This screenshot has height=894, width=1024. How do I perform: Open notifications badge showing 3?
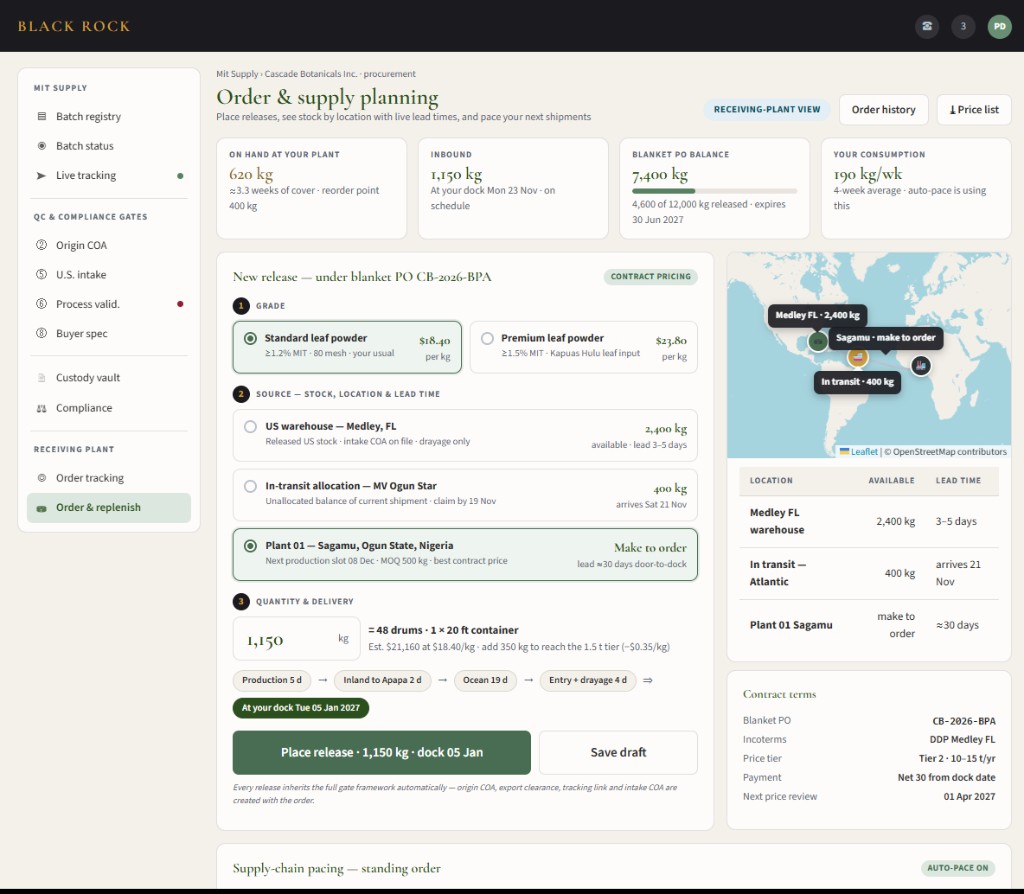click(963, 27)
